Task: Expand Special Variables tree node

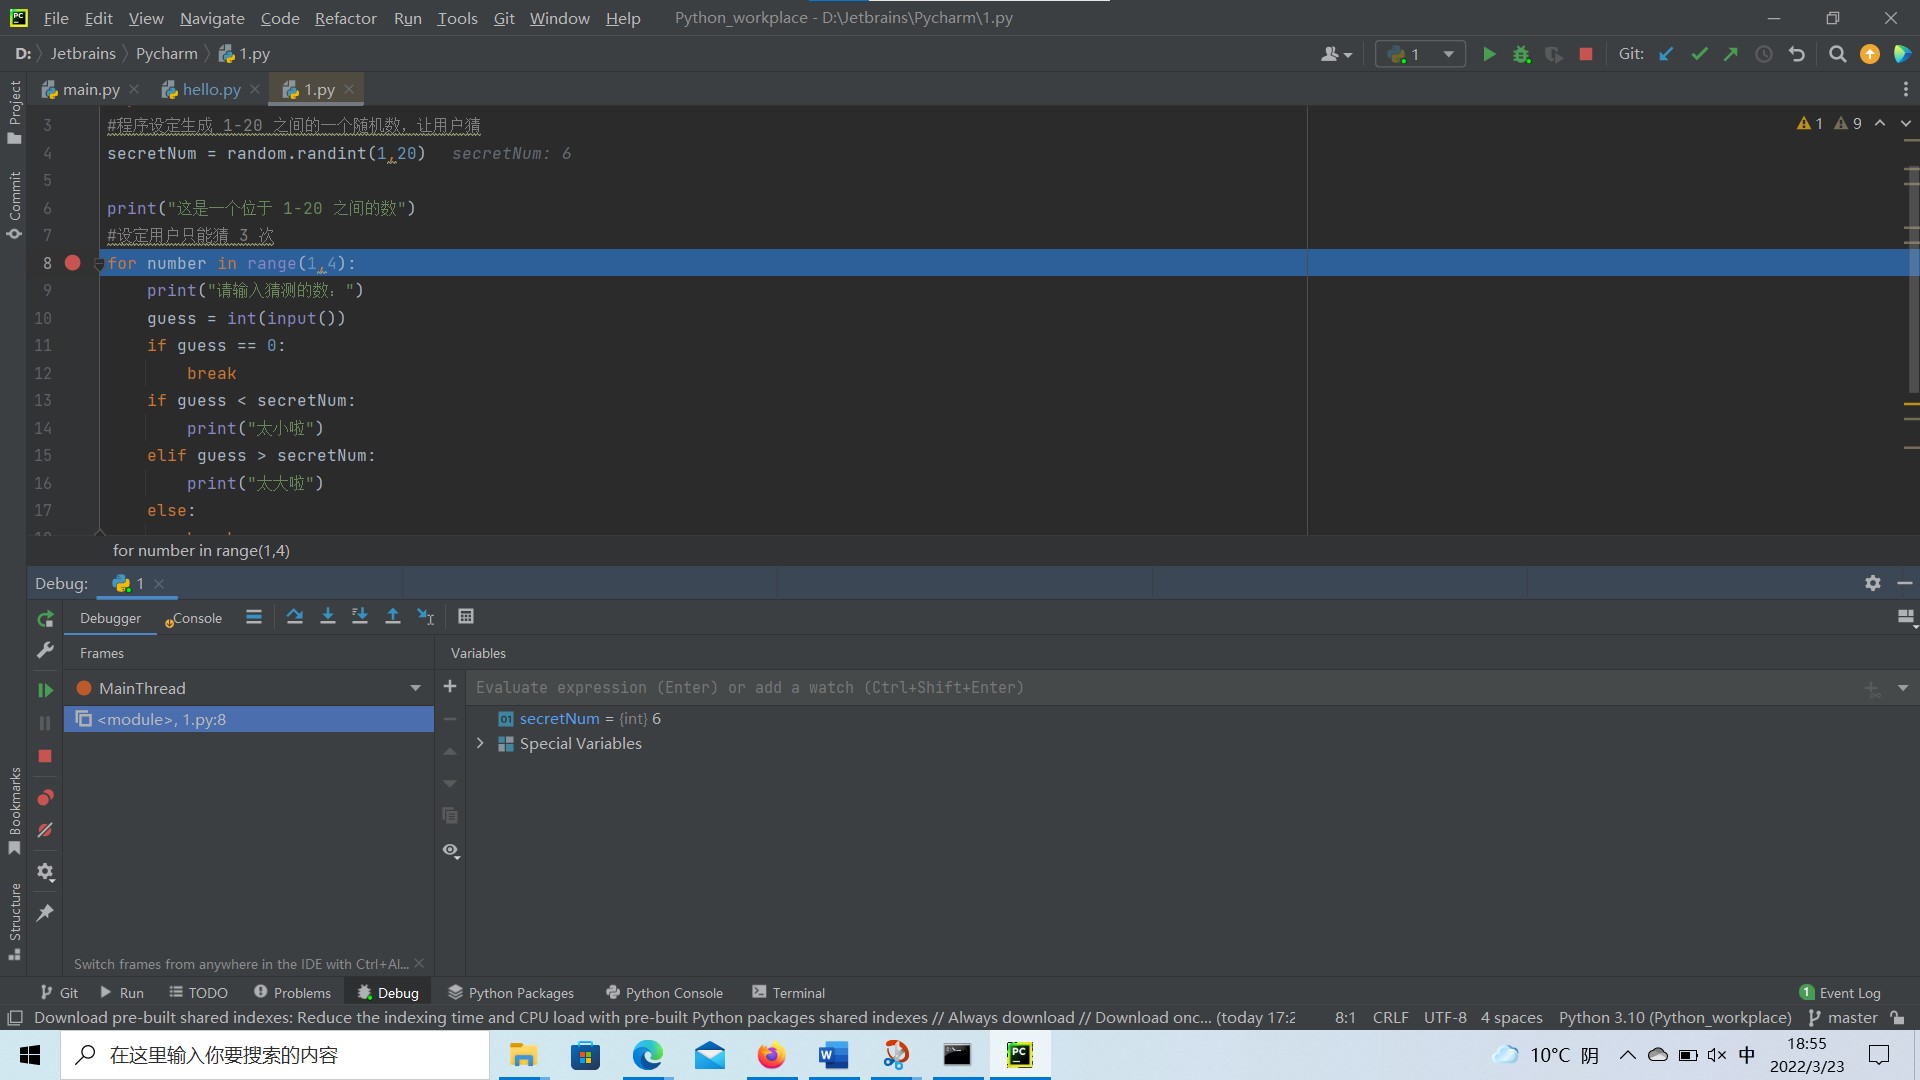Action: coord(480,744)
